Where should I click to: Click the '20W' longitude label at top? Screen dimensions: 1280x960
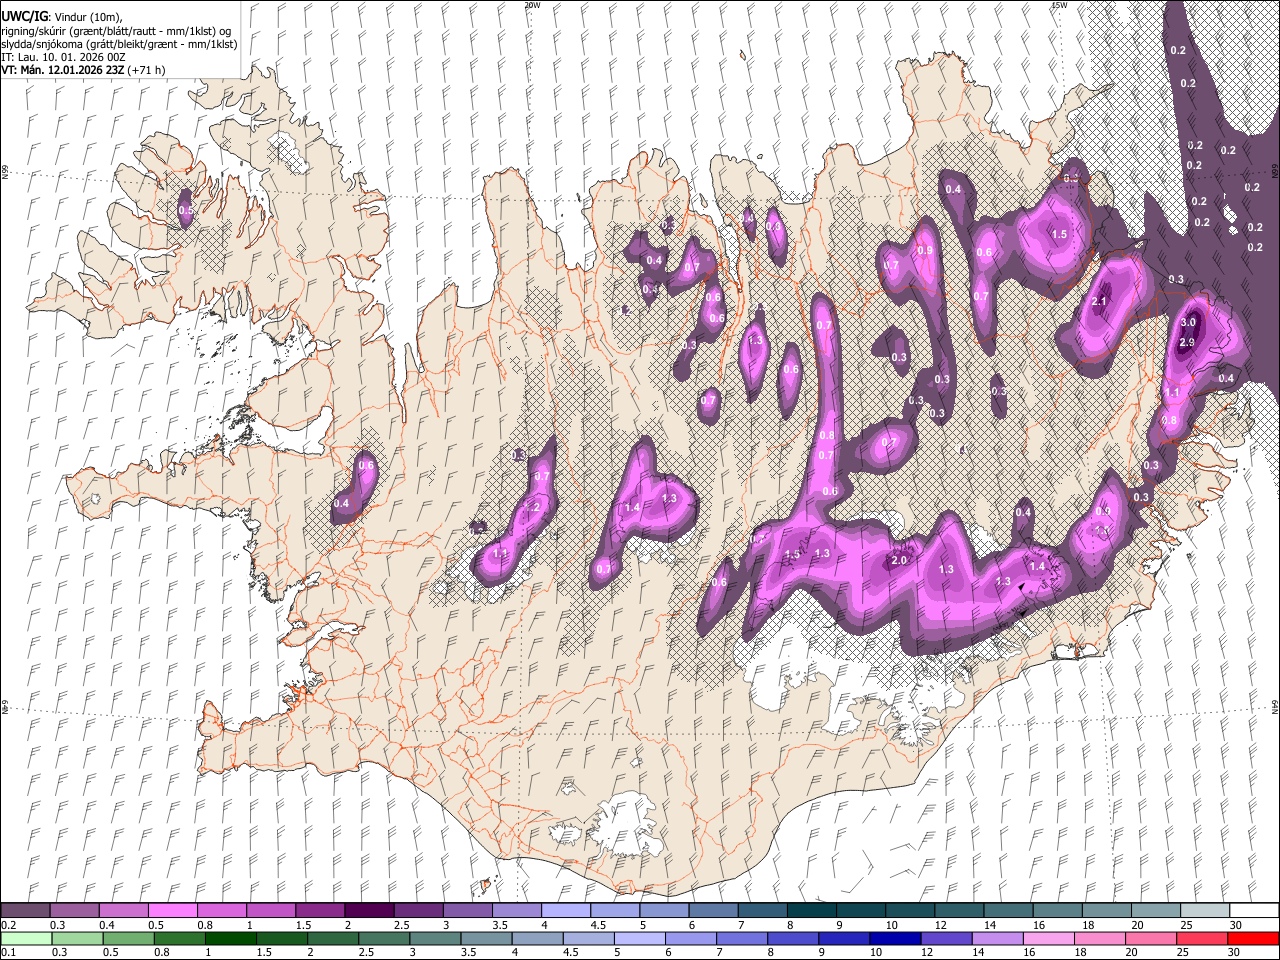coord(532,5)
